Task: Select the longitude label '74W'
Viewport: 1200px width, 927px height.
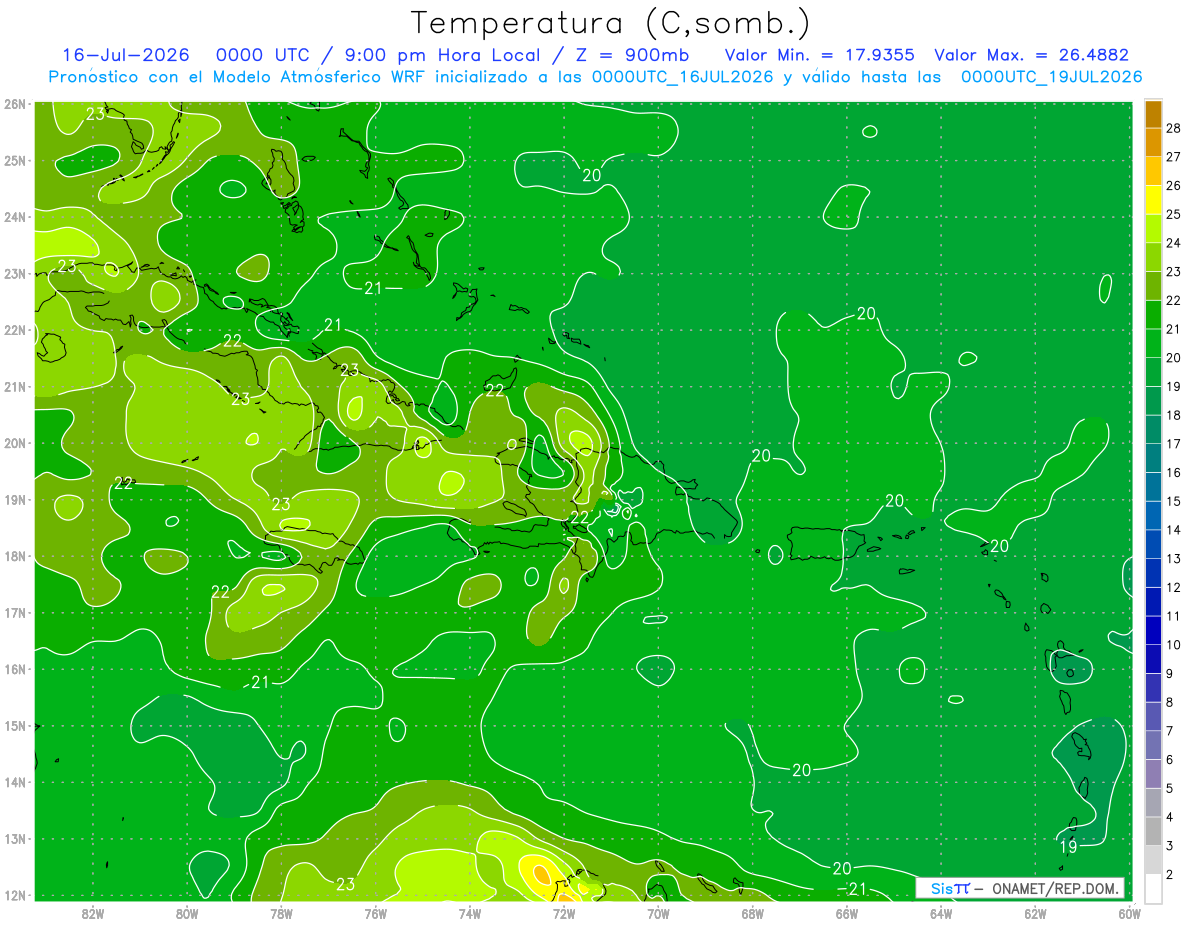Action: coord(470,912)
